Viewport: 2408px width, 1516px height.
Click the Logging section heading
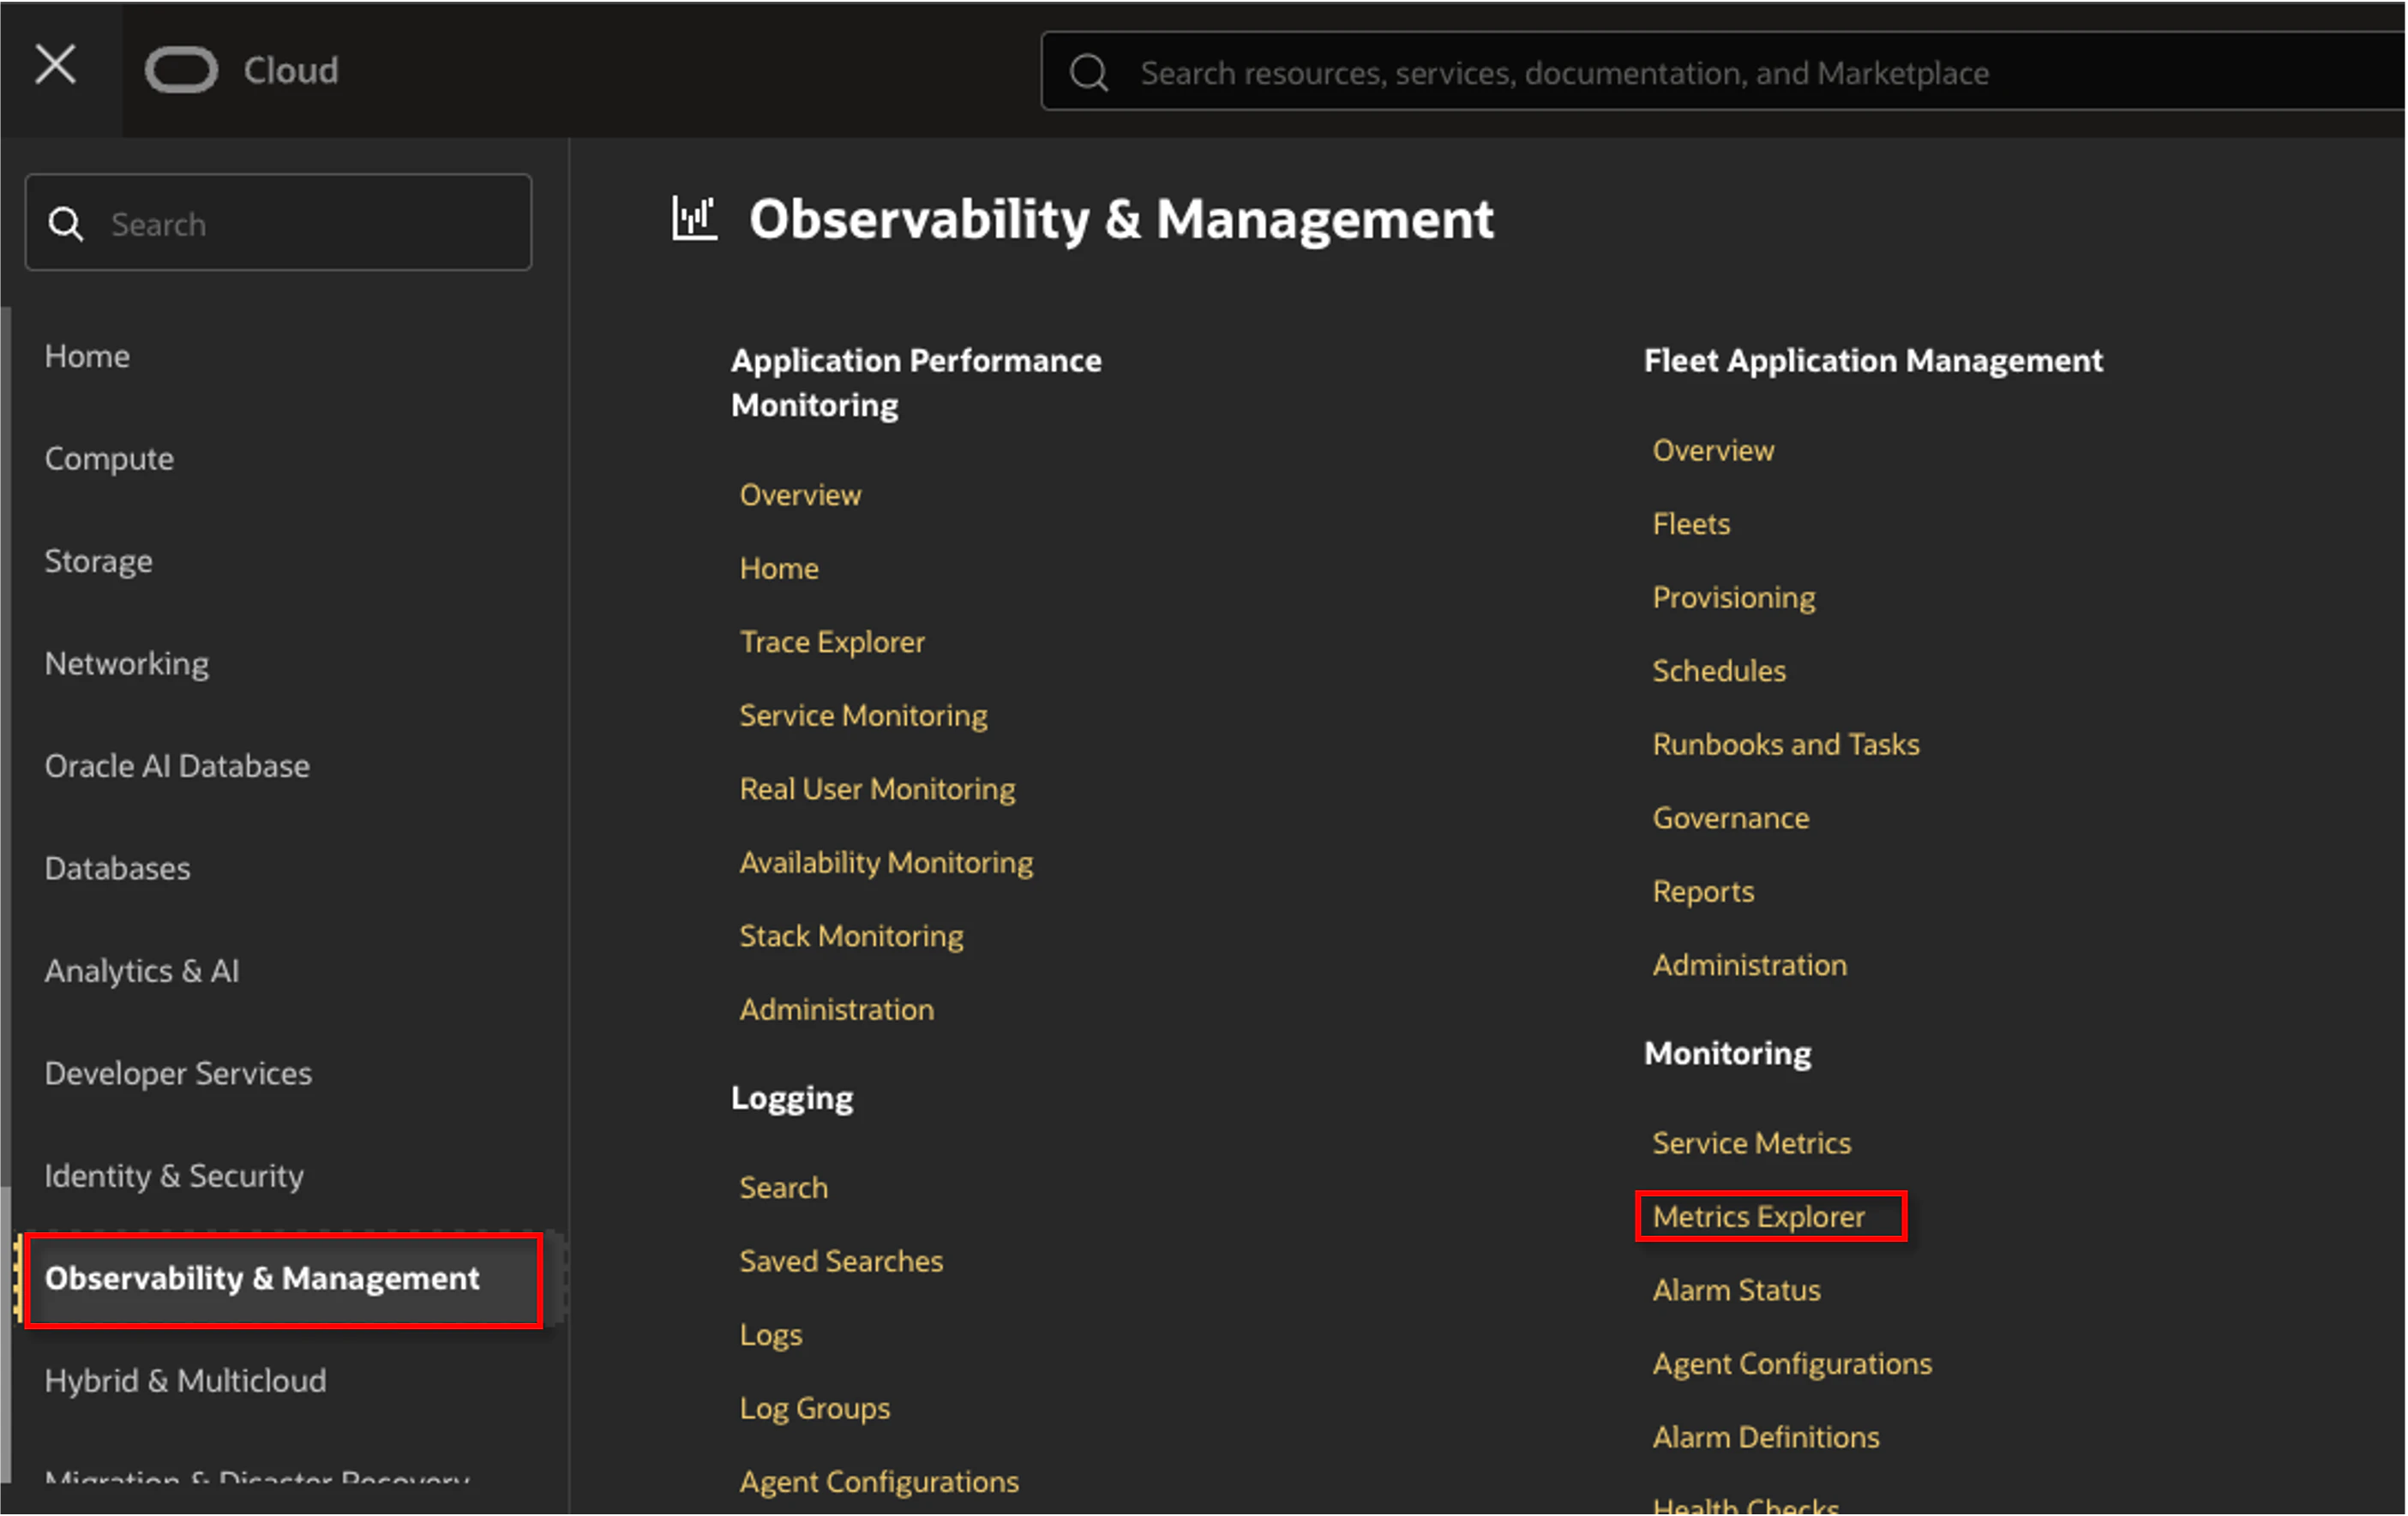(x=792, y=1098)
